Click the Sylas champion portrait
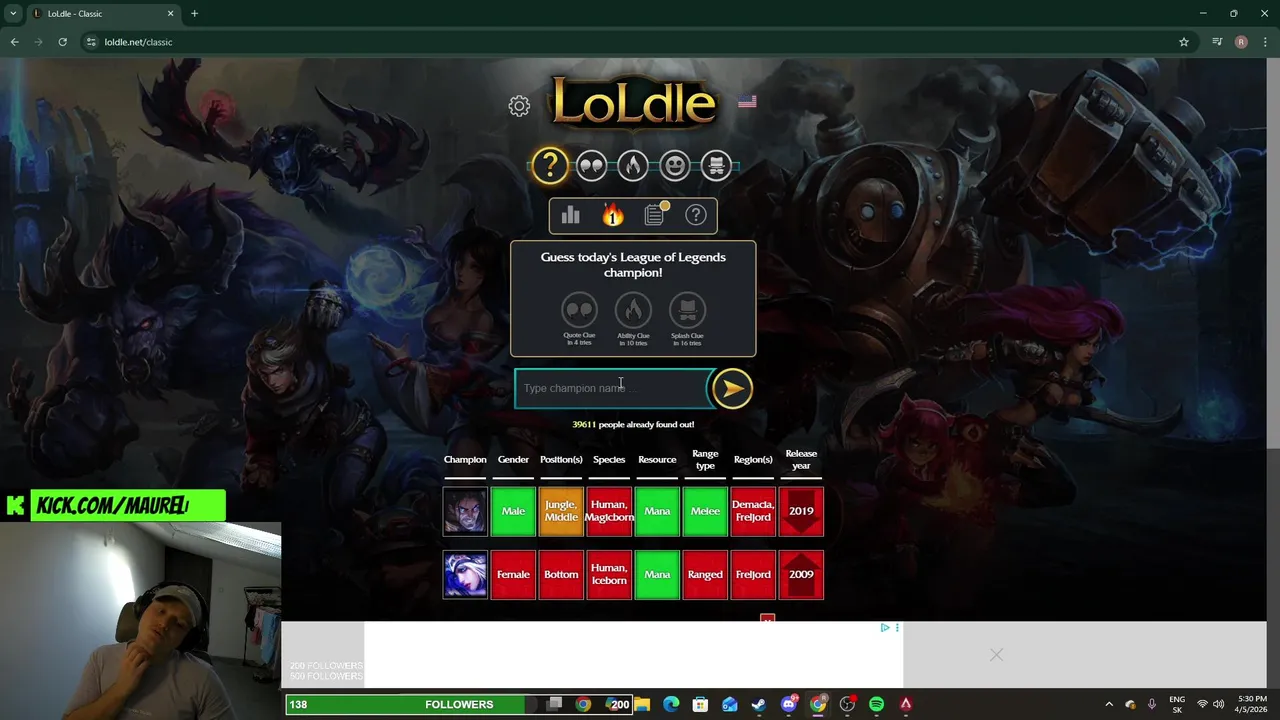The image size is (1280, 720). pyautogui.click(x=465, y=511)
